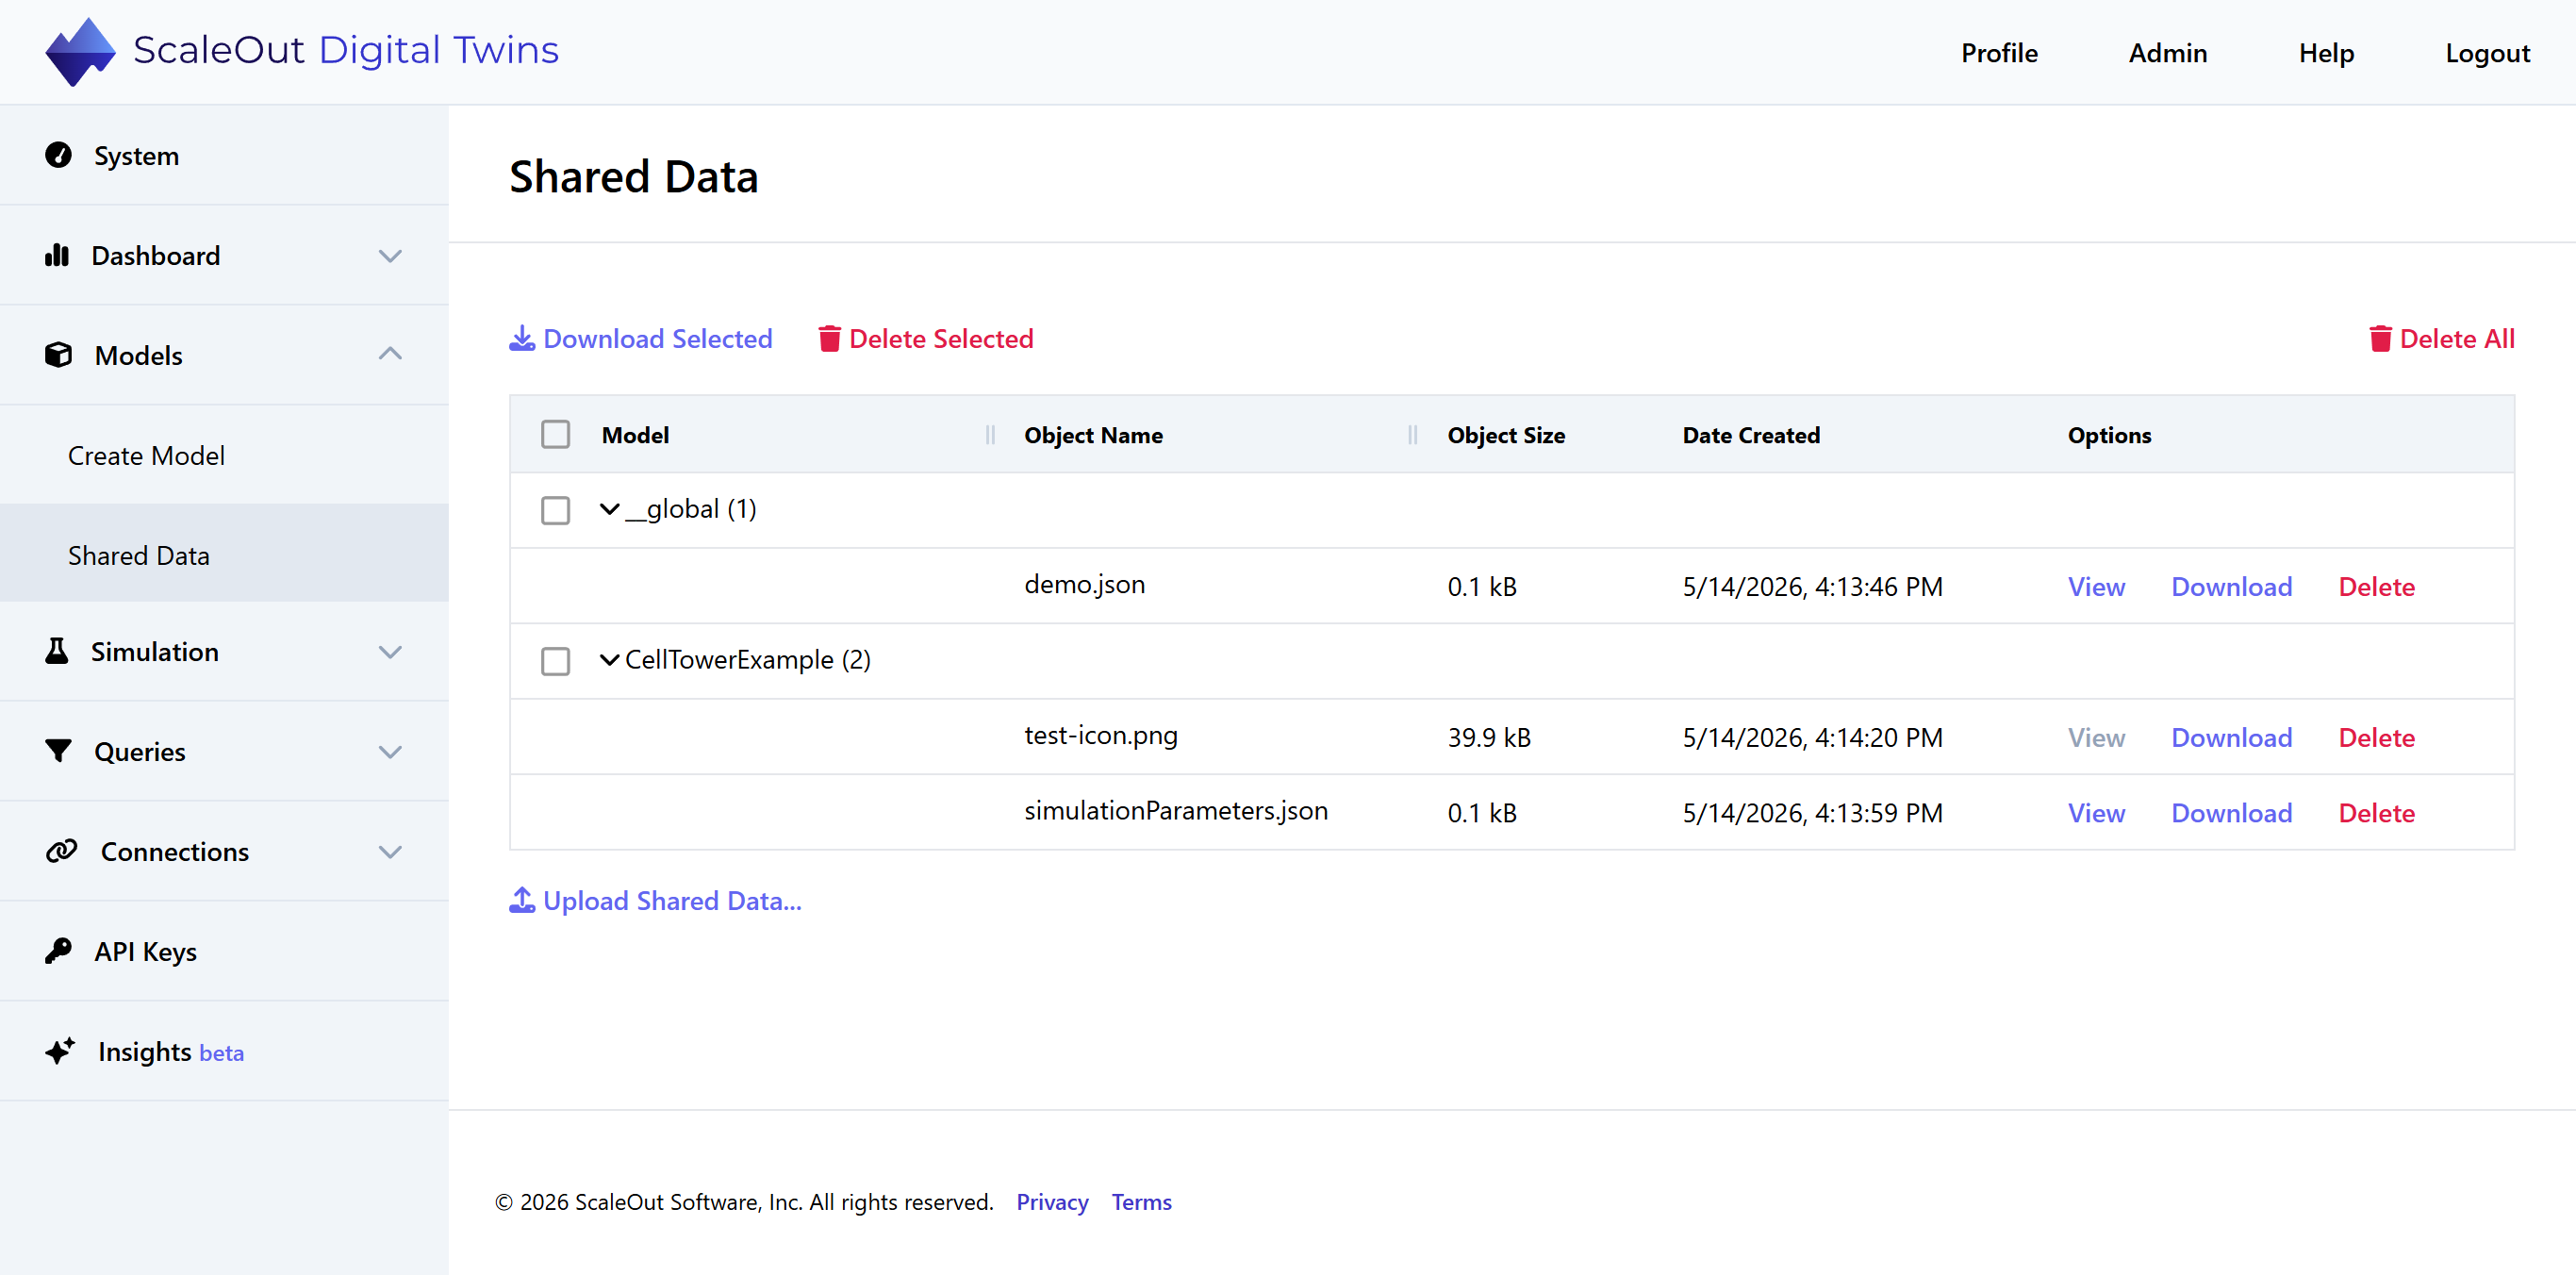This screenshot has height=1275, width=2576.
Task: Delete the demo.json object
Action: tap(2376, 586)
